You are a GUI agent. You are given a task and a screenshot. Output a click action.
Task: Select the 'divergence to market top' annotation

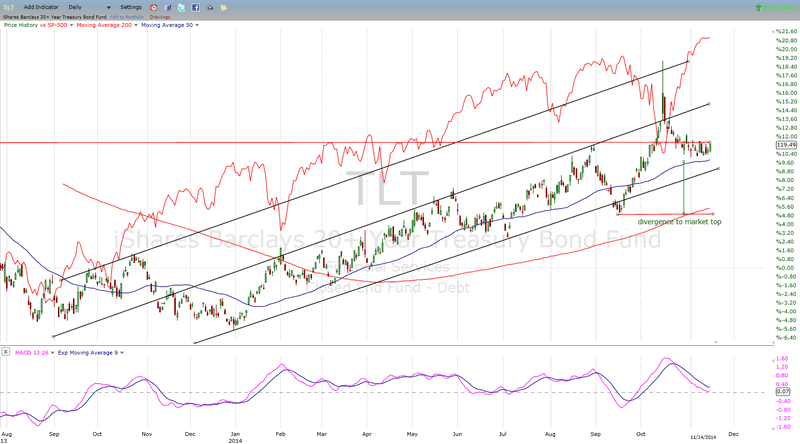pyautogui.click(x=679, y=221)
